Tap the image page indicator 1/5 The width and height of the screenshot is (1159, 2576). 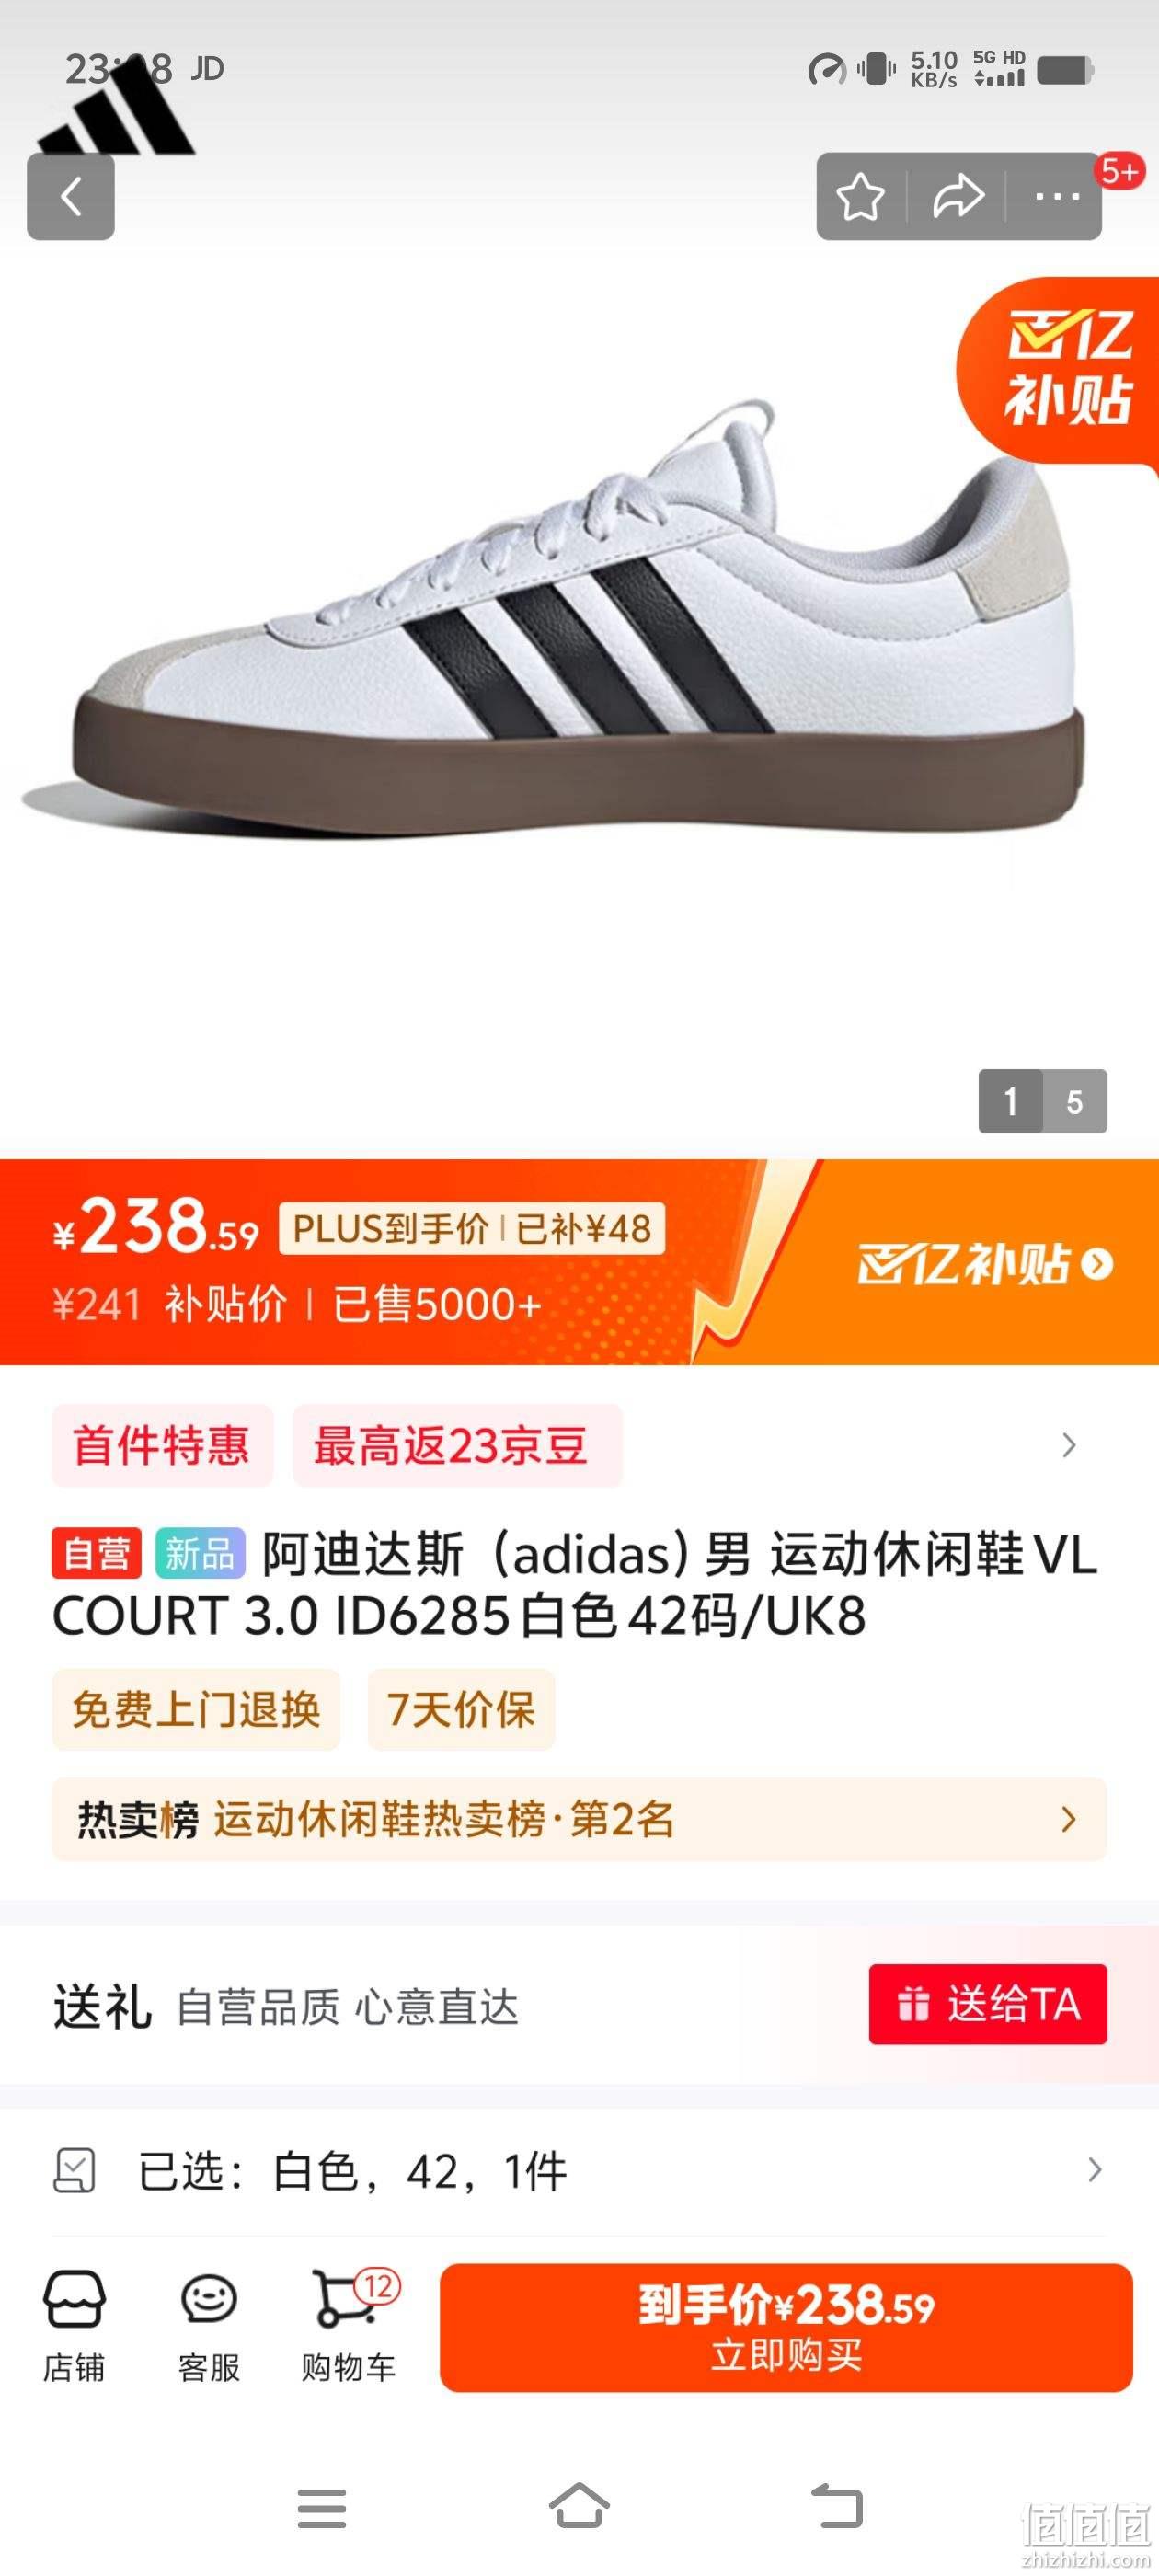click(x=1042, y=1101)
